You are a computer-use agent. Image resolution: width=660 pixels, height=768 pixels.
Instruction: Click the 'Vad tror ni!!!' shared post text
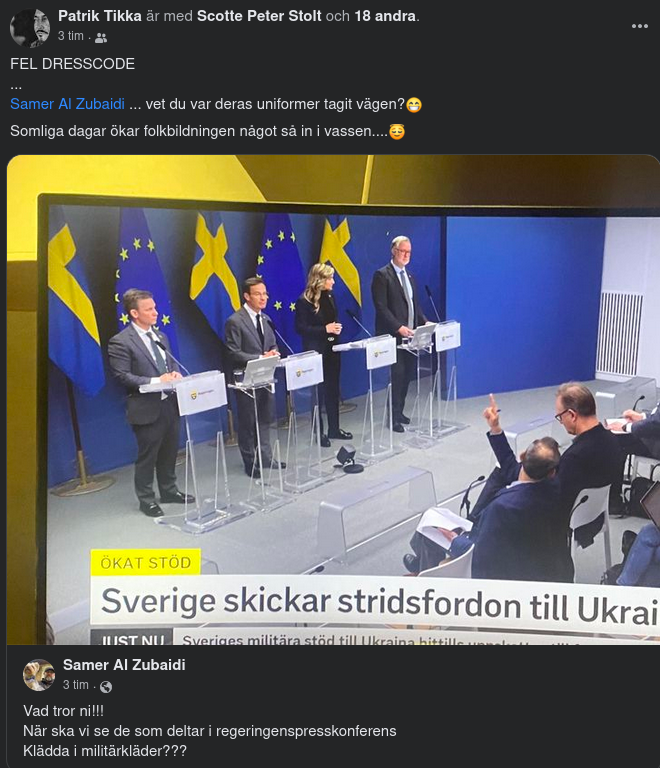pos(64,711)
